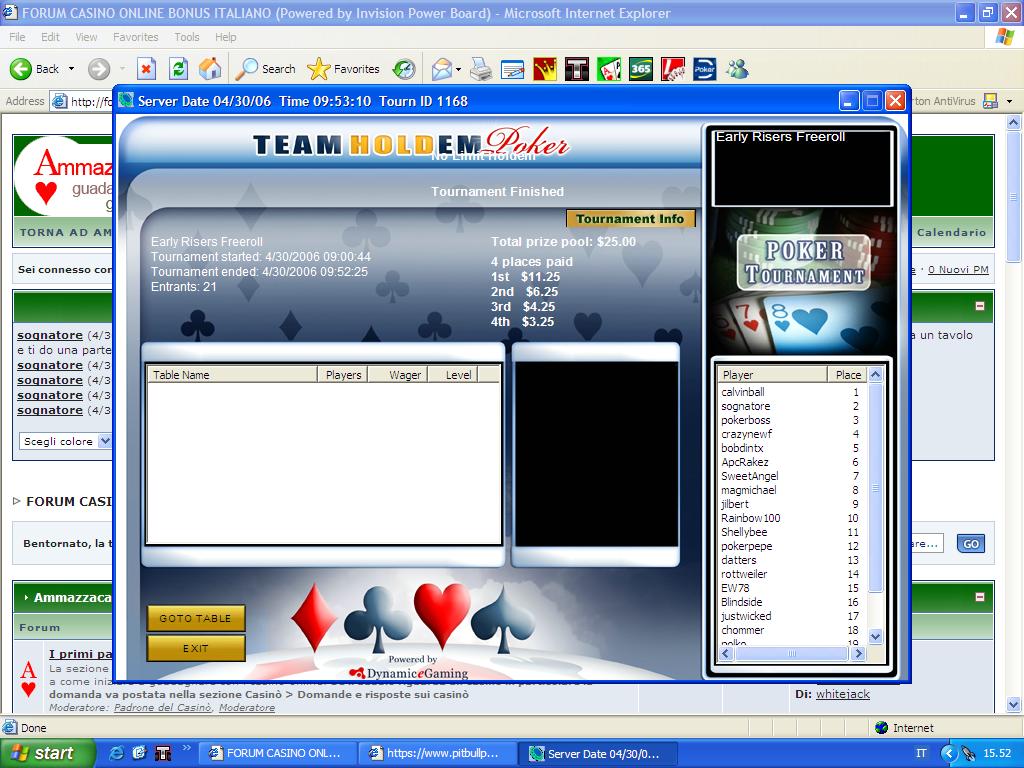Click the Mail envelope icon
This screenshot has height=768, width=1024.
tap(442, 69)
